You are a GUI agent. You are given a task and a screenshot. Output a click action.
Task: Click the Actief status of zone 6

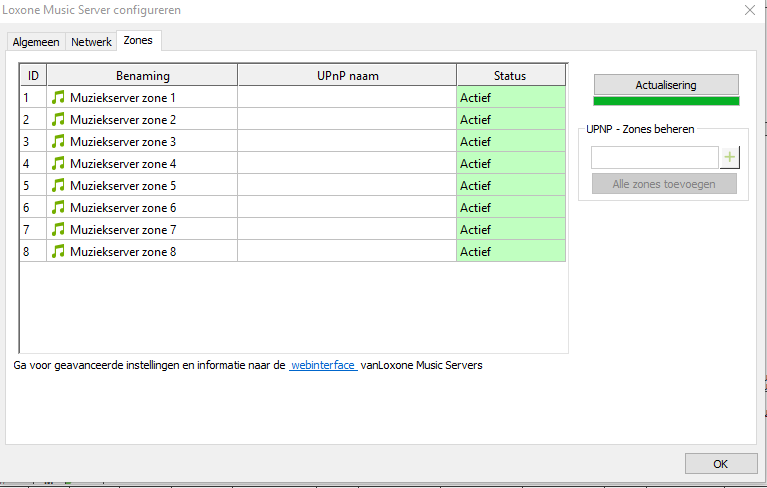pos(511,208)
